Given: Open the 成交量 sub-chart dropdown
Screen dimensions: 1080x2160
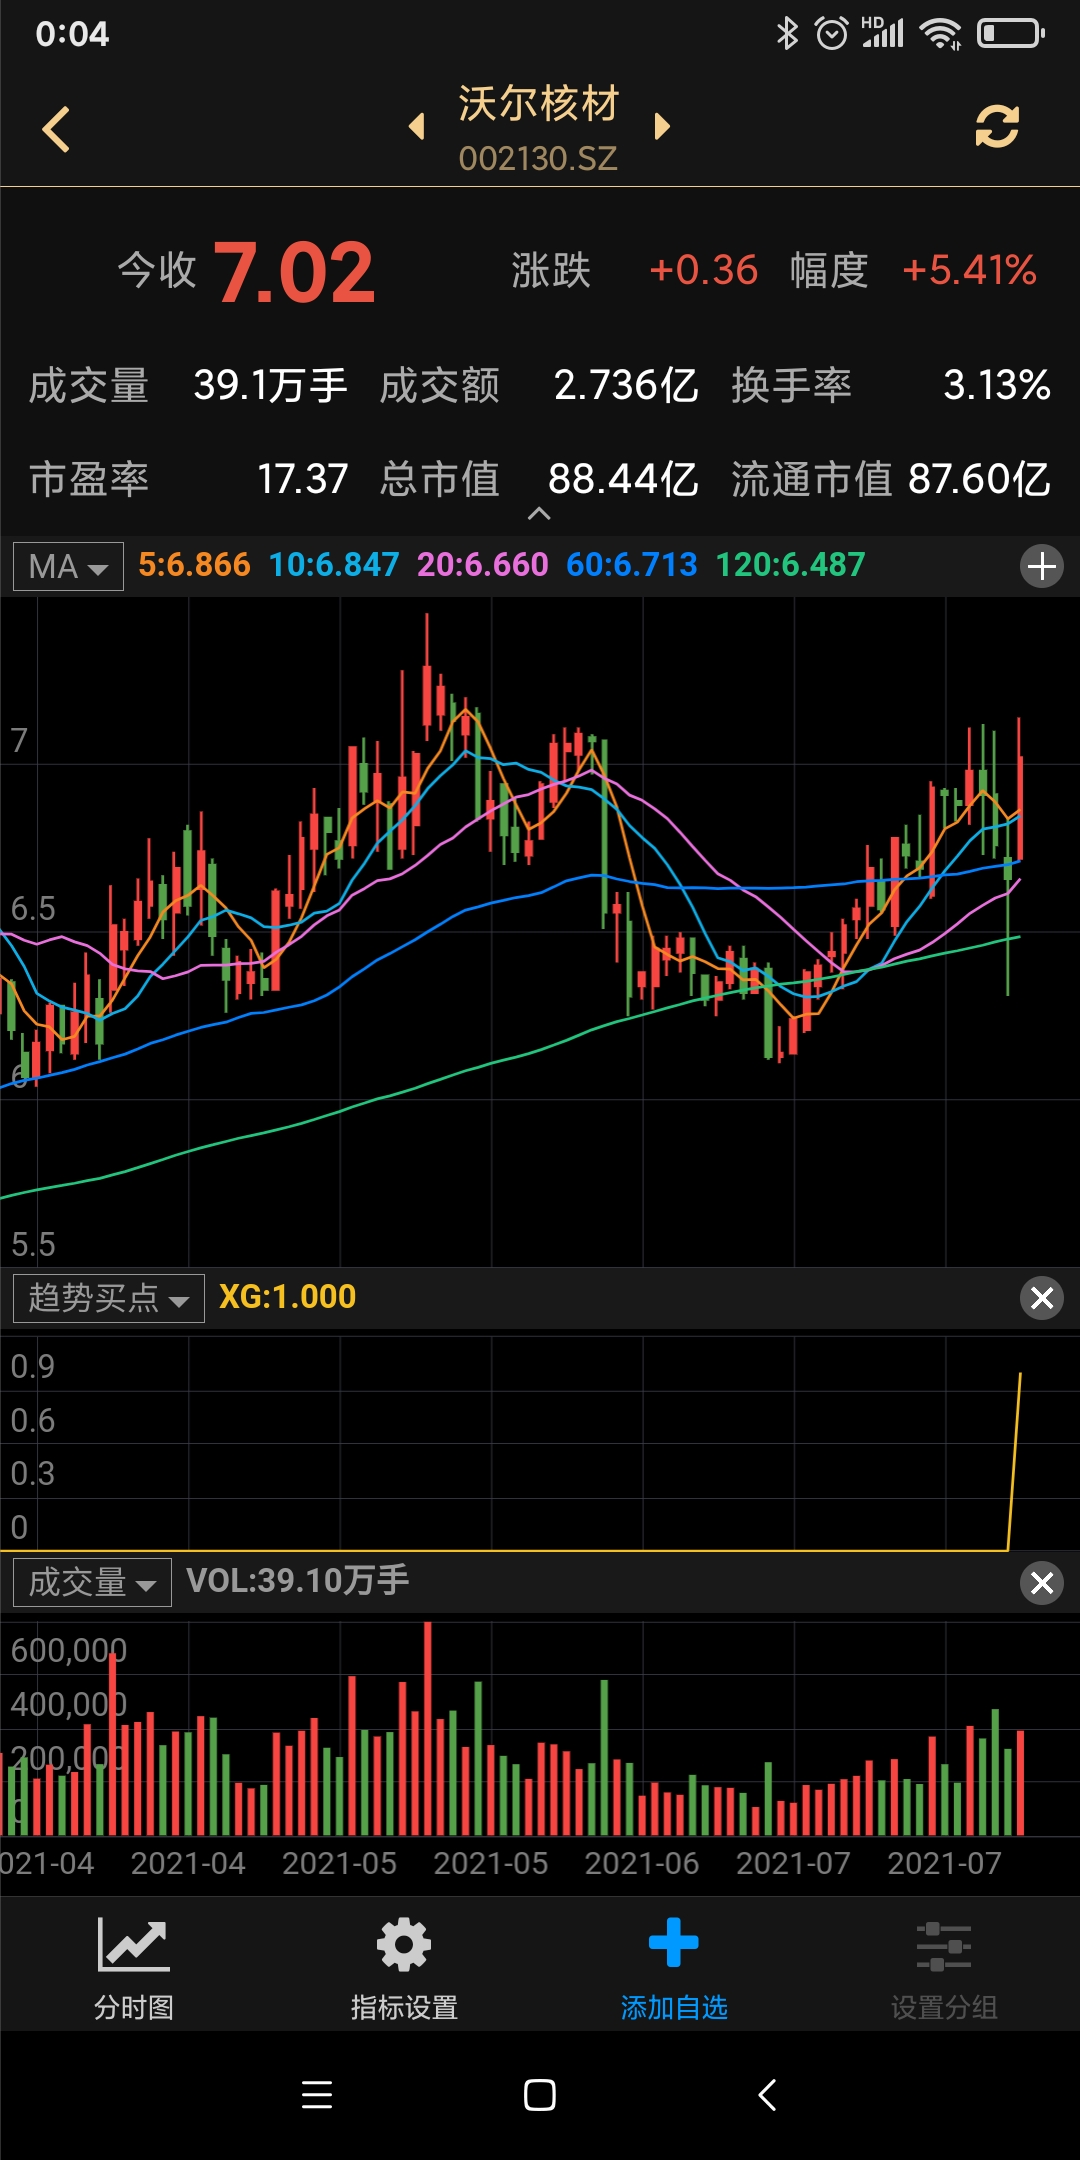Looking at the screenshot, I should pos(92,1583).
